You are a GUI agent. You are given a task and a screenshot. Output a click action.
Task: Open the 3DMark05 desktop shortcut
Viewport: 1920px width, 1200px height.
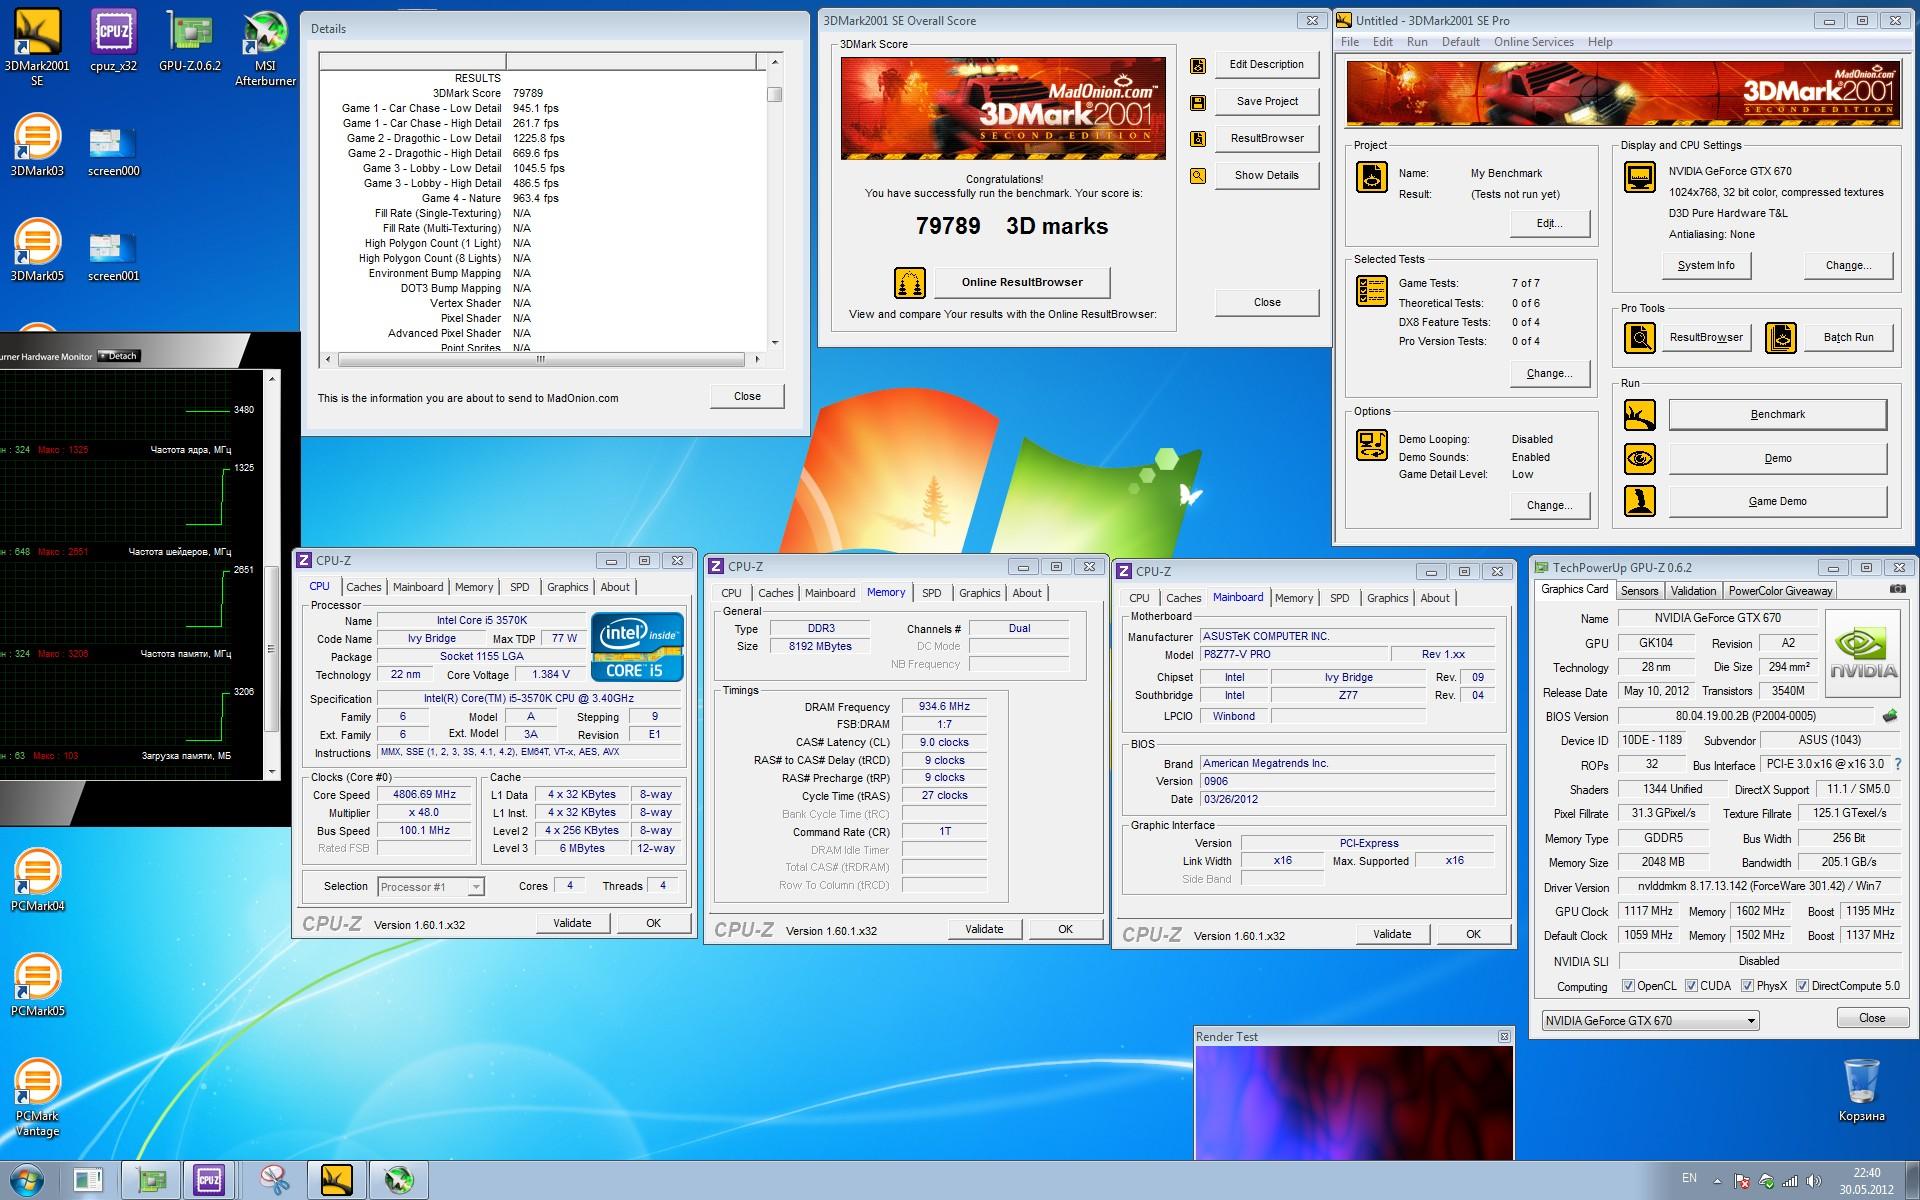coord(36,250)
